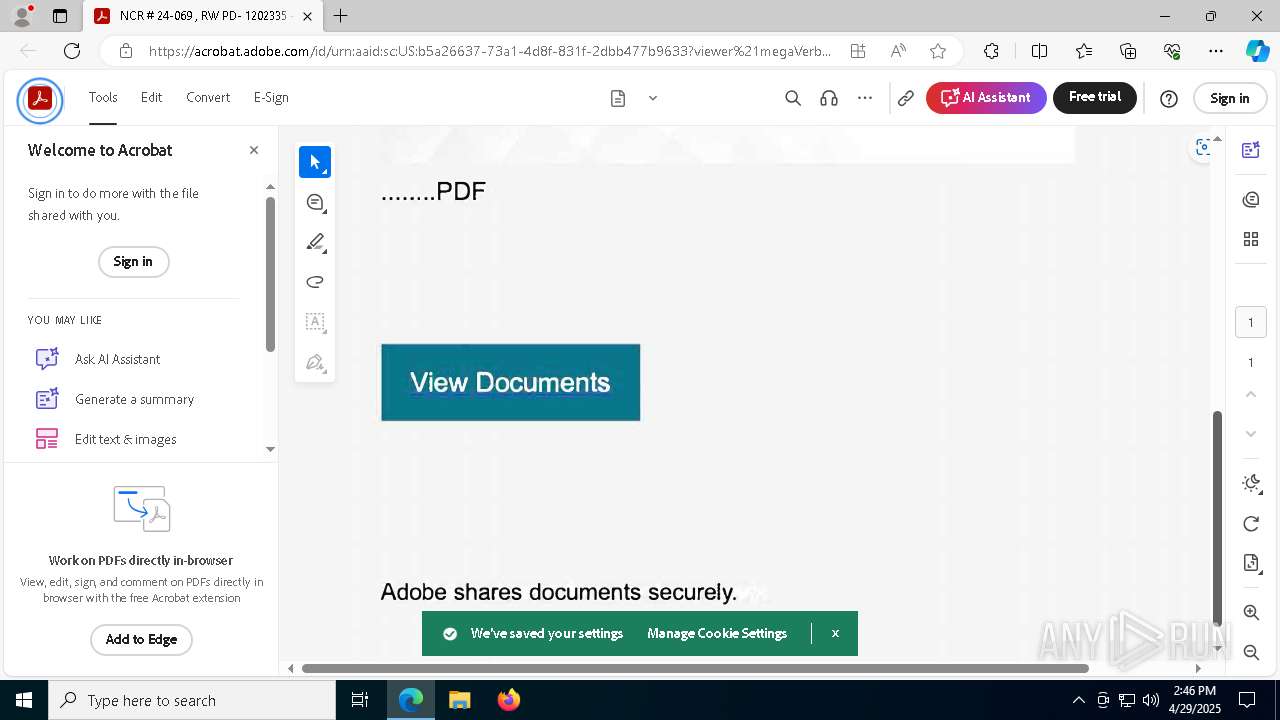1280x720 pixels.
Task: Rotate the page view icon
Action: click(1251, 524)
